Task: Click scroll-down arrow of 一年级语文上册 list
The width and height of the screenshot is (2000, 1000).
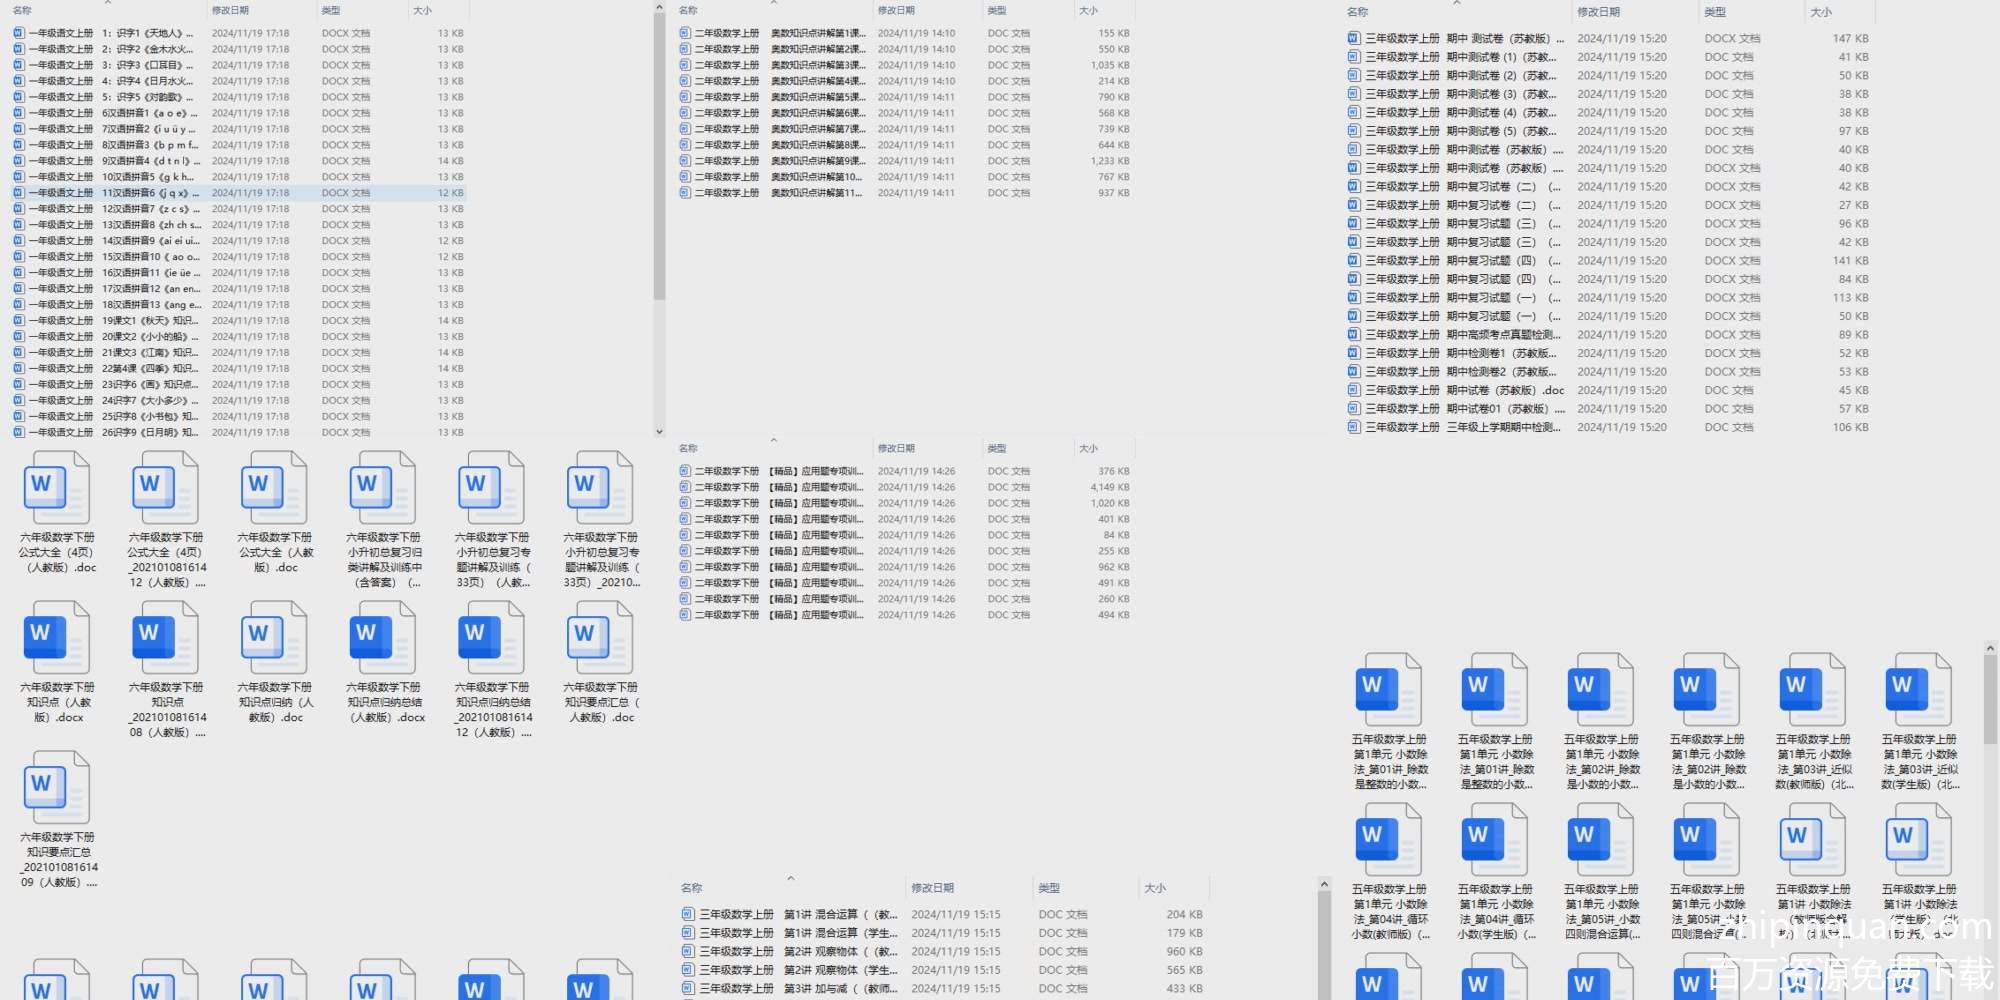Action: (x=659, y=432)
